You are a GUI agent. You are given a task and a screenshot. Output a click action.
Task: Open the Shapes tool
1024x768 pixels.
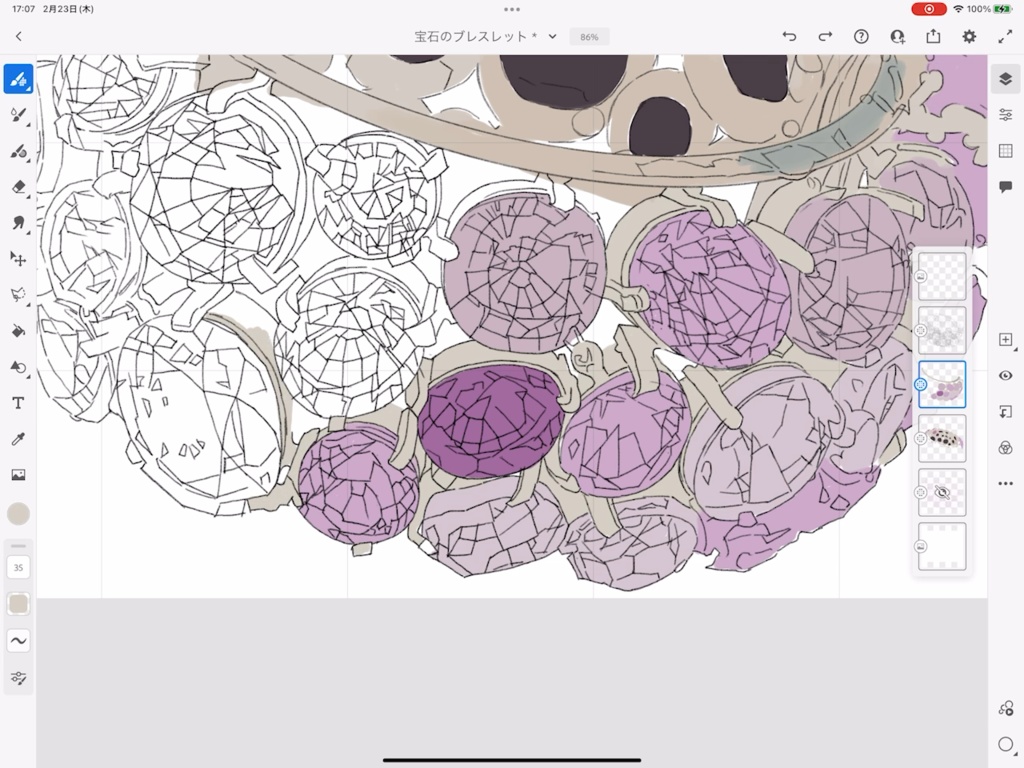tap(18, 367)
